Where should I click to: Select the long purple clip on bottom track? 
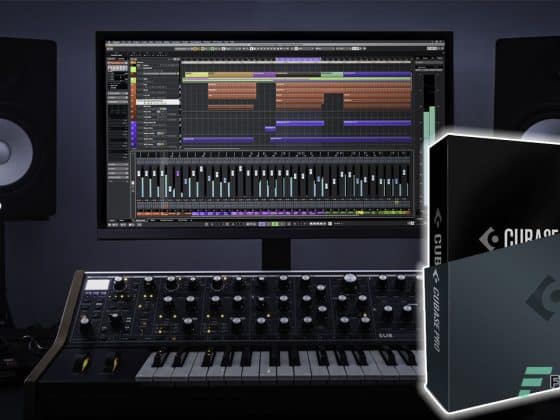341,140
